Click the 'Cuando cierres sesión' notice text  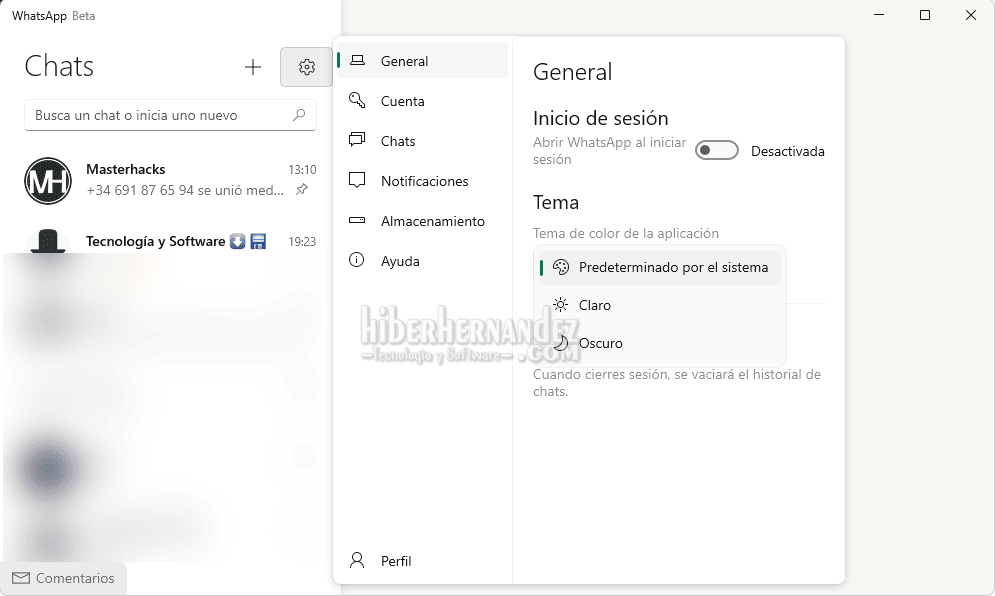(x=677, y=383)
